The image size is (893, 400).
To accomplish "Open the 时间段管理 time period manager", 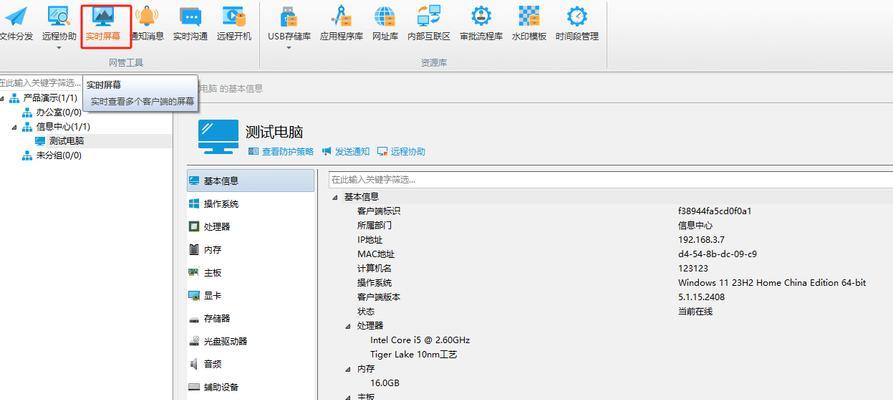I will coord(577,23).
